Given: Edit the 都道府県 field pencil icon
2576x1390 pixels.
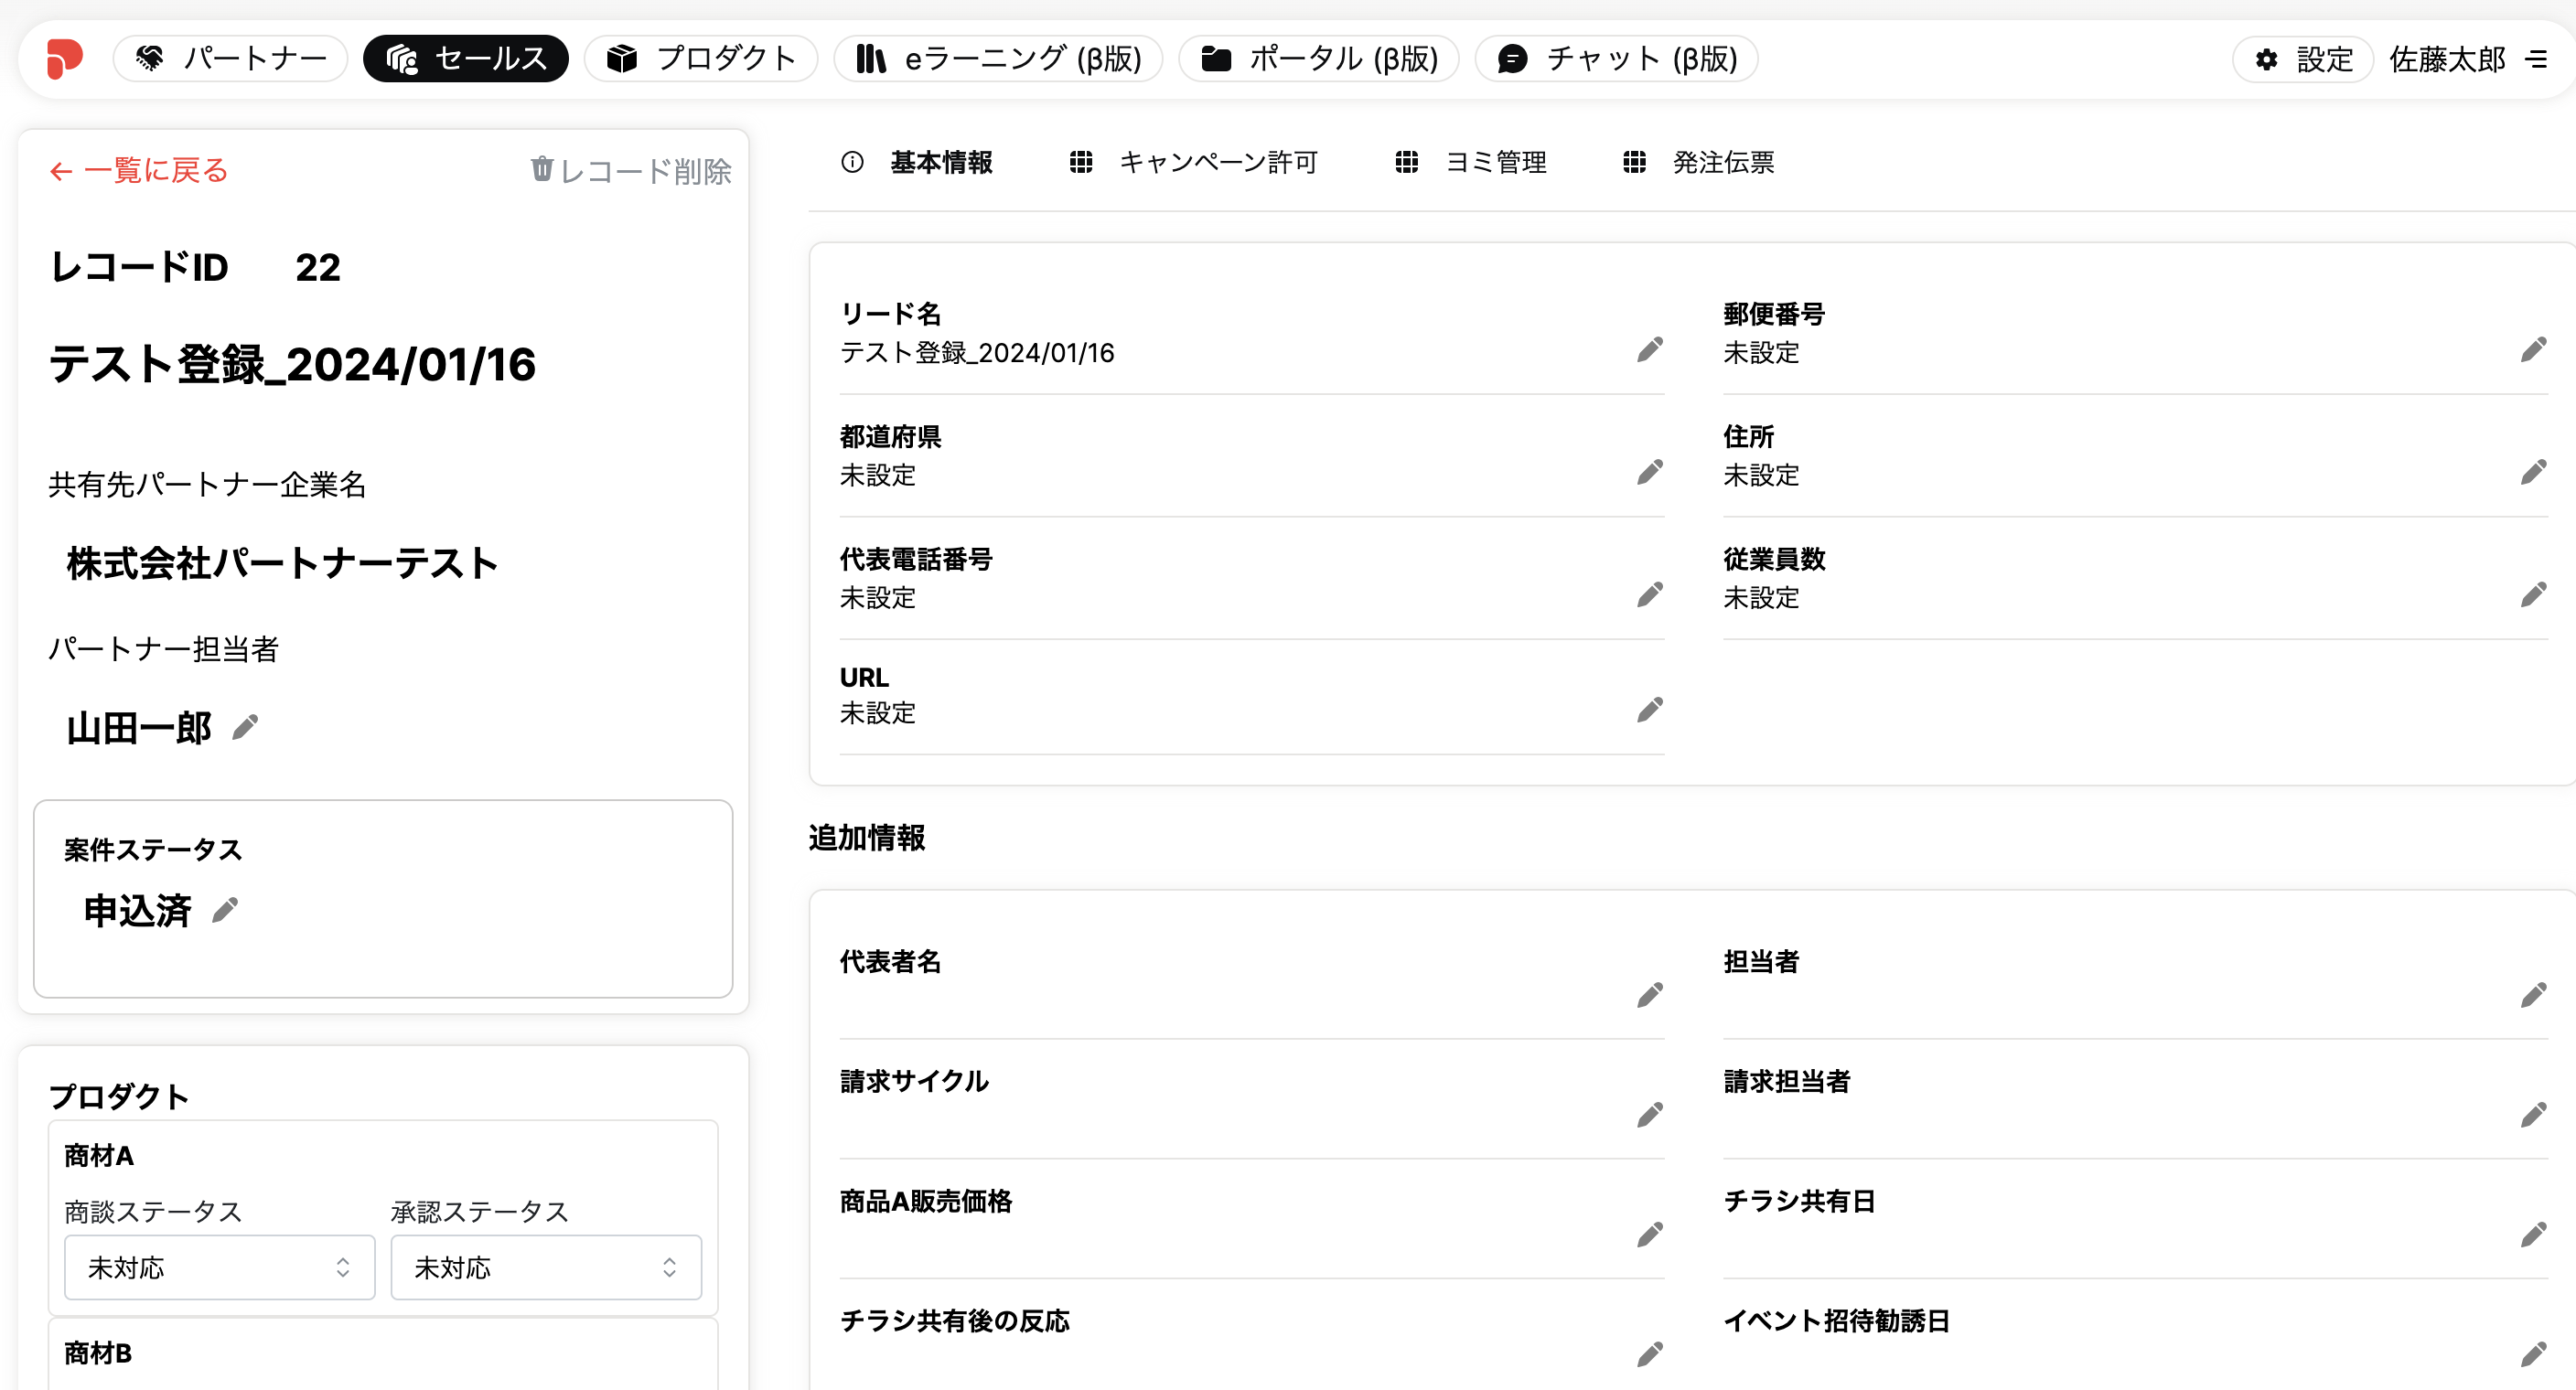Looking at the screenshot, I should point(1650,472).
